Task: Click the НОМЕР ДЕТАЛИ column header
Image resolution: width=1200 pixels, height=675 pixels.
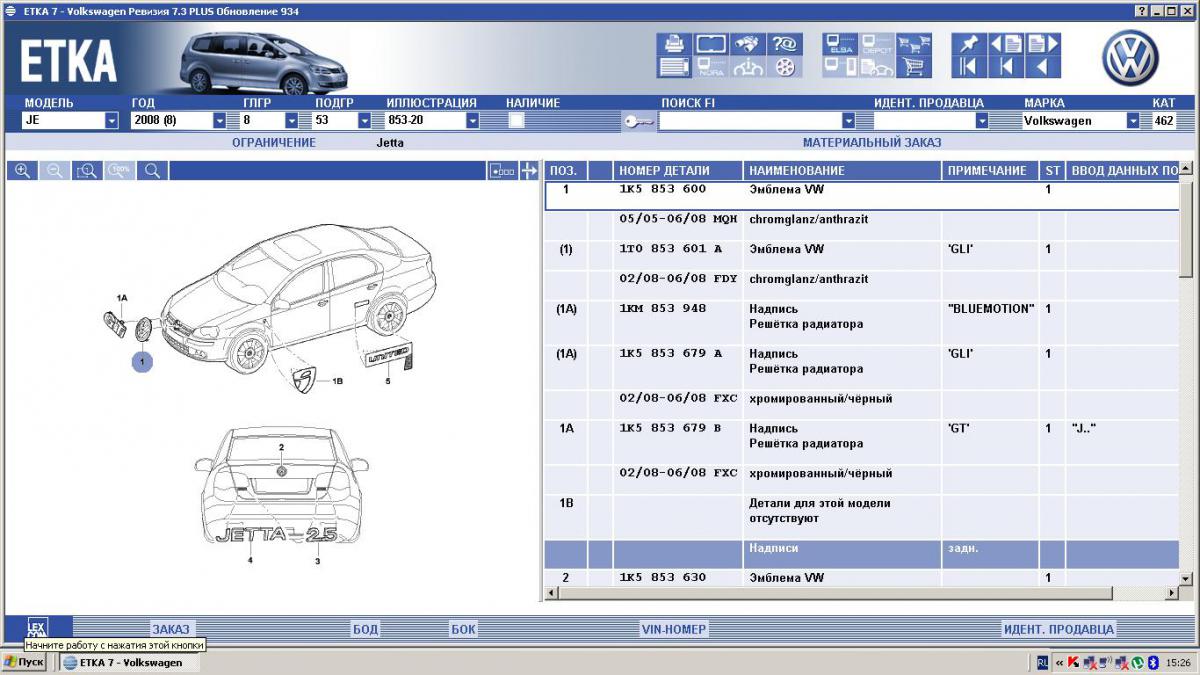Action: pos(678,171)
